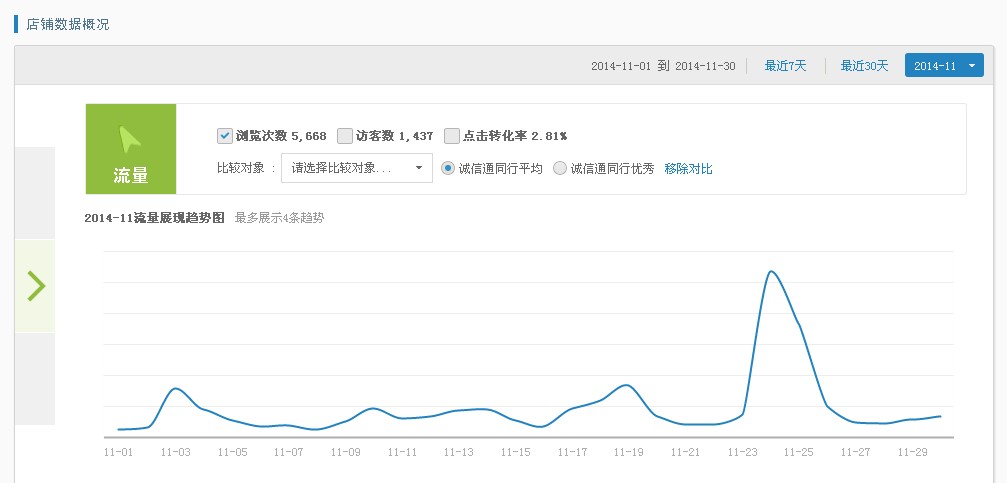The height and width of the screenshot is (483, 1007).
Task: Click the green right chevron arrow in sidebar
Action: click(36, 286)
